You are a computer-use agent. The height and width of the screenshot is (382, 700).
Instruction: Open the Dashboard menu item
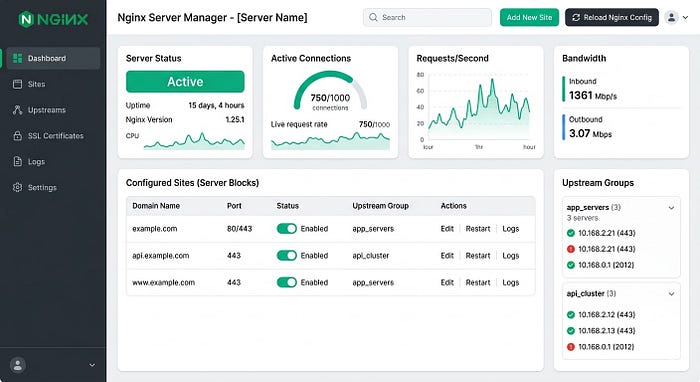tap(53, 58)
